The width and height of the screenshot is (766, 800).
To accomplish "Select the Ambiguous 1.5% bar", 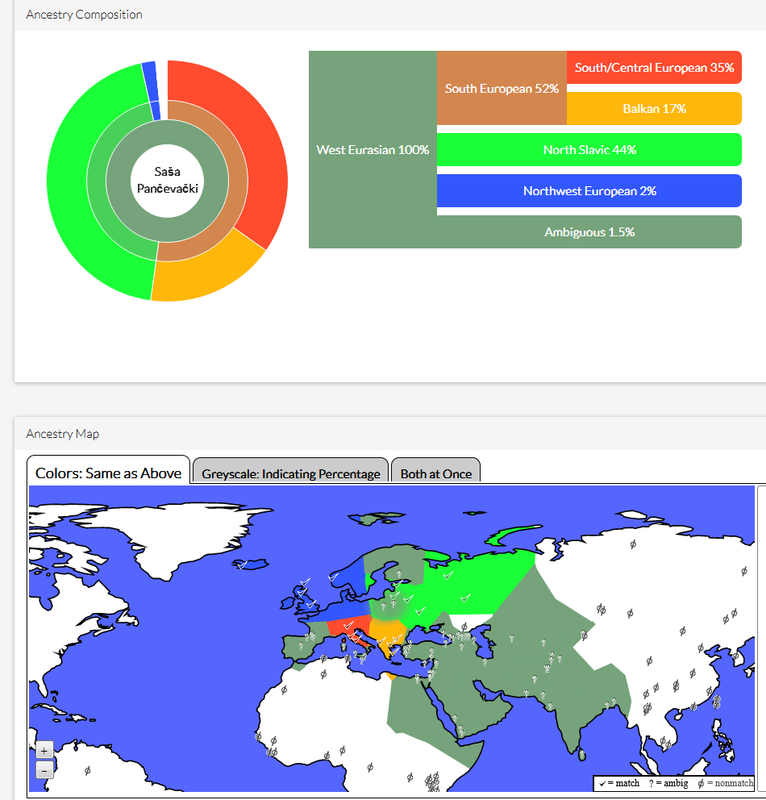I will [589, 232].
